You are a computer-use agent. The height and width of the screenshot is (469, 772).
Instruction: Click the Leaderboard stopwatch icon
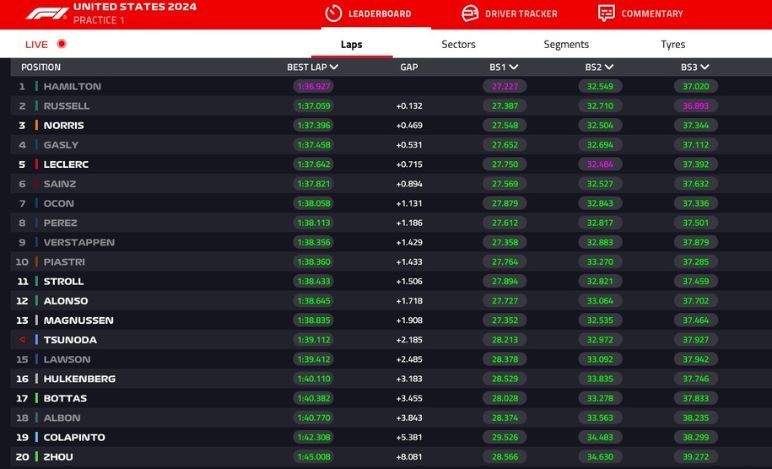(x=333, y=13)
